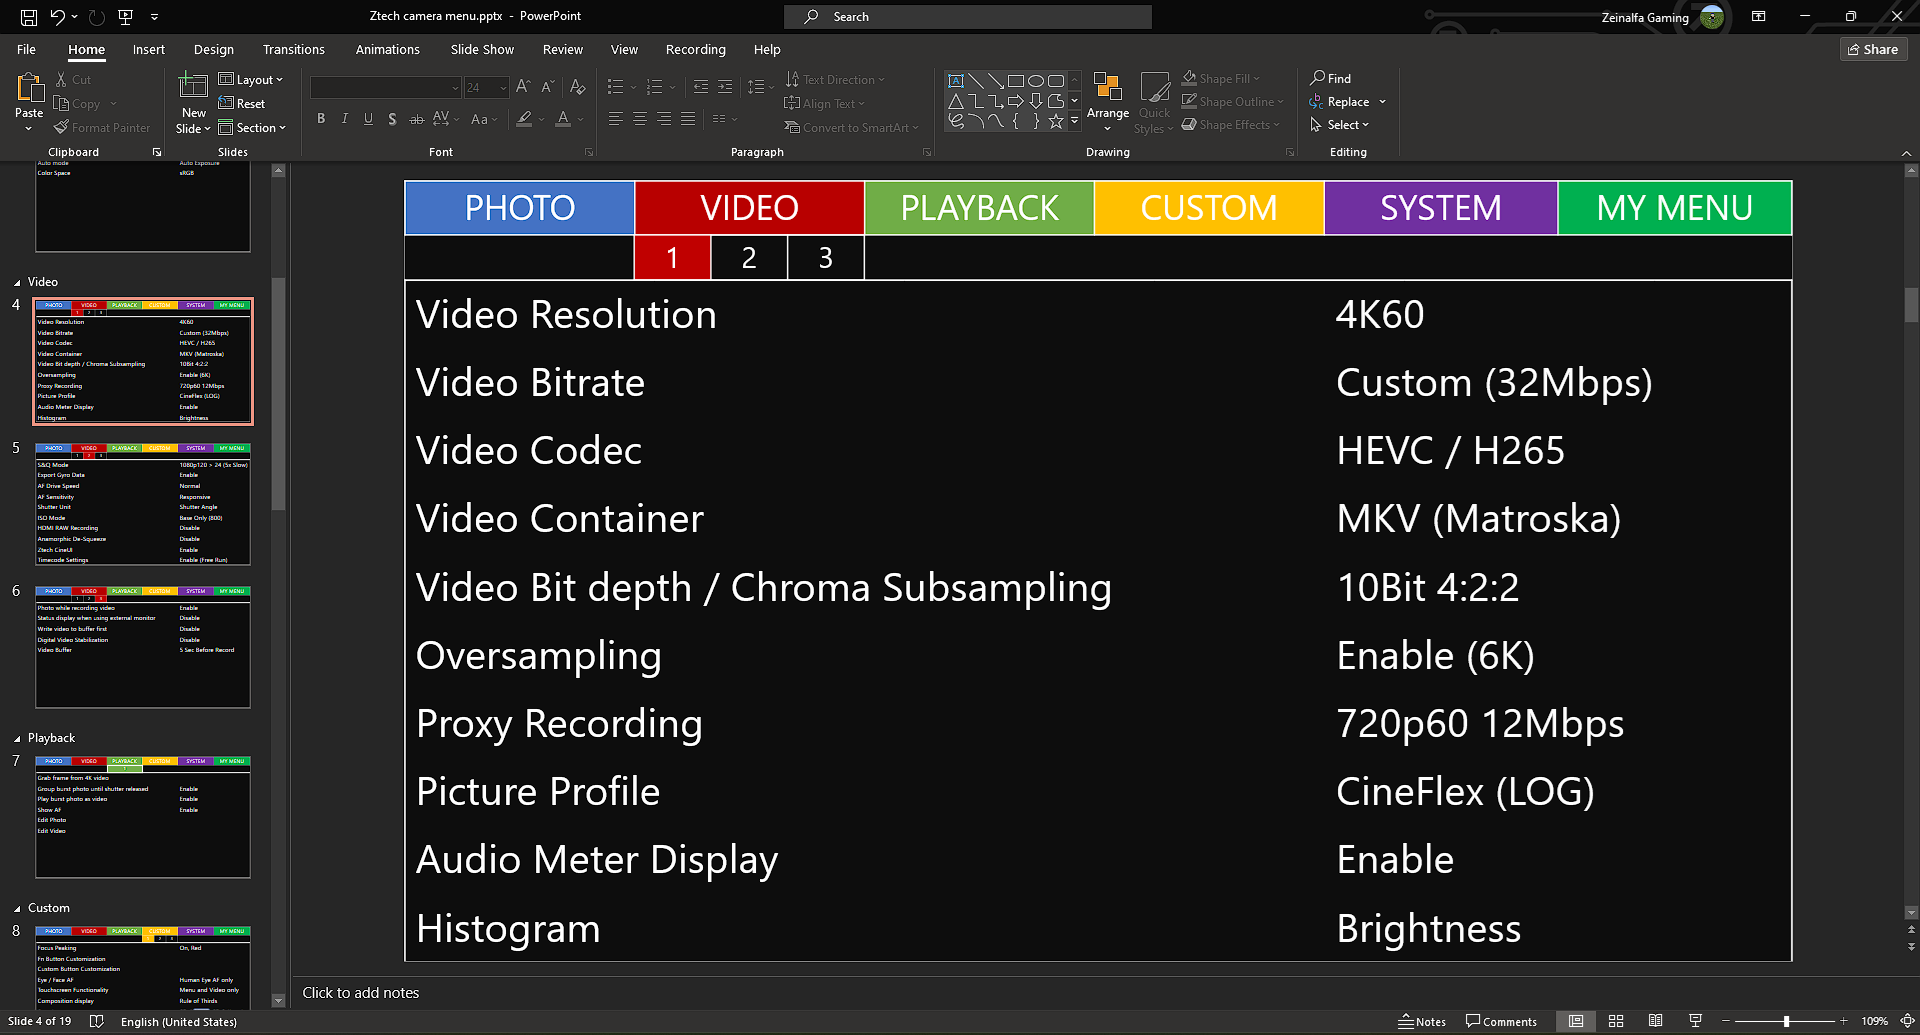Find text in presentation
Image resolution: width=1920 pixels, height=1035 pixels.
[1331, 78]
